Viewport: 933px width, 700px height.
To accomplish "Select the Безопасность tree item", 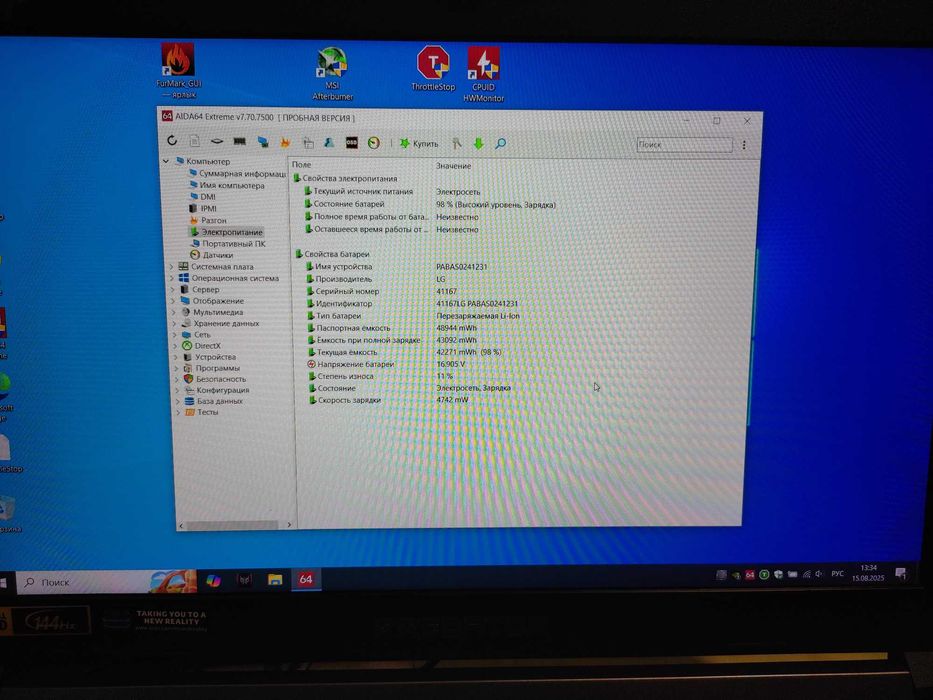I will pos(215,379).
